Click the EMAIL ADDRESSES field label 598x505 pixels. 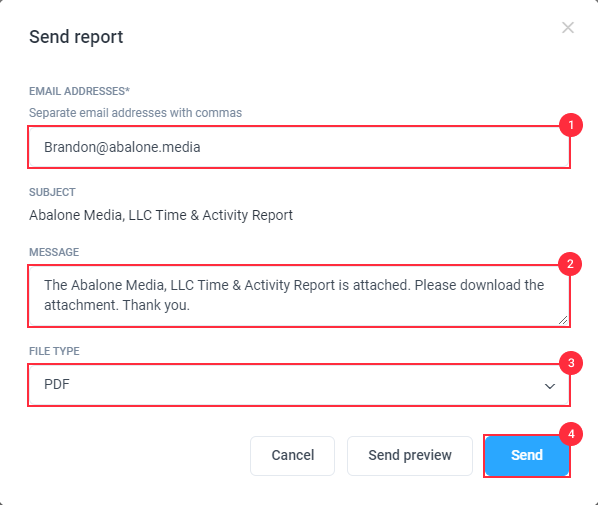(79, 92)
